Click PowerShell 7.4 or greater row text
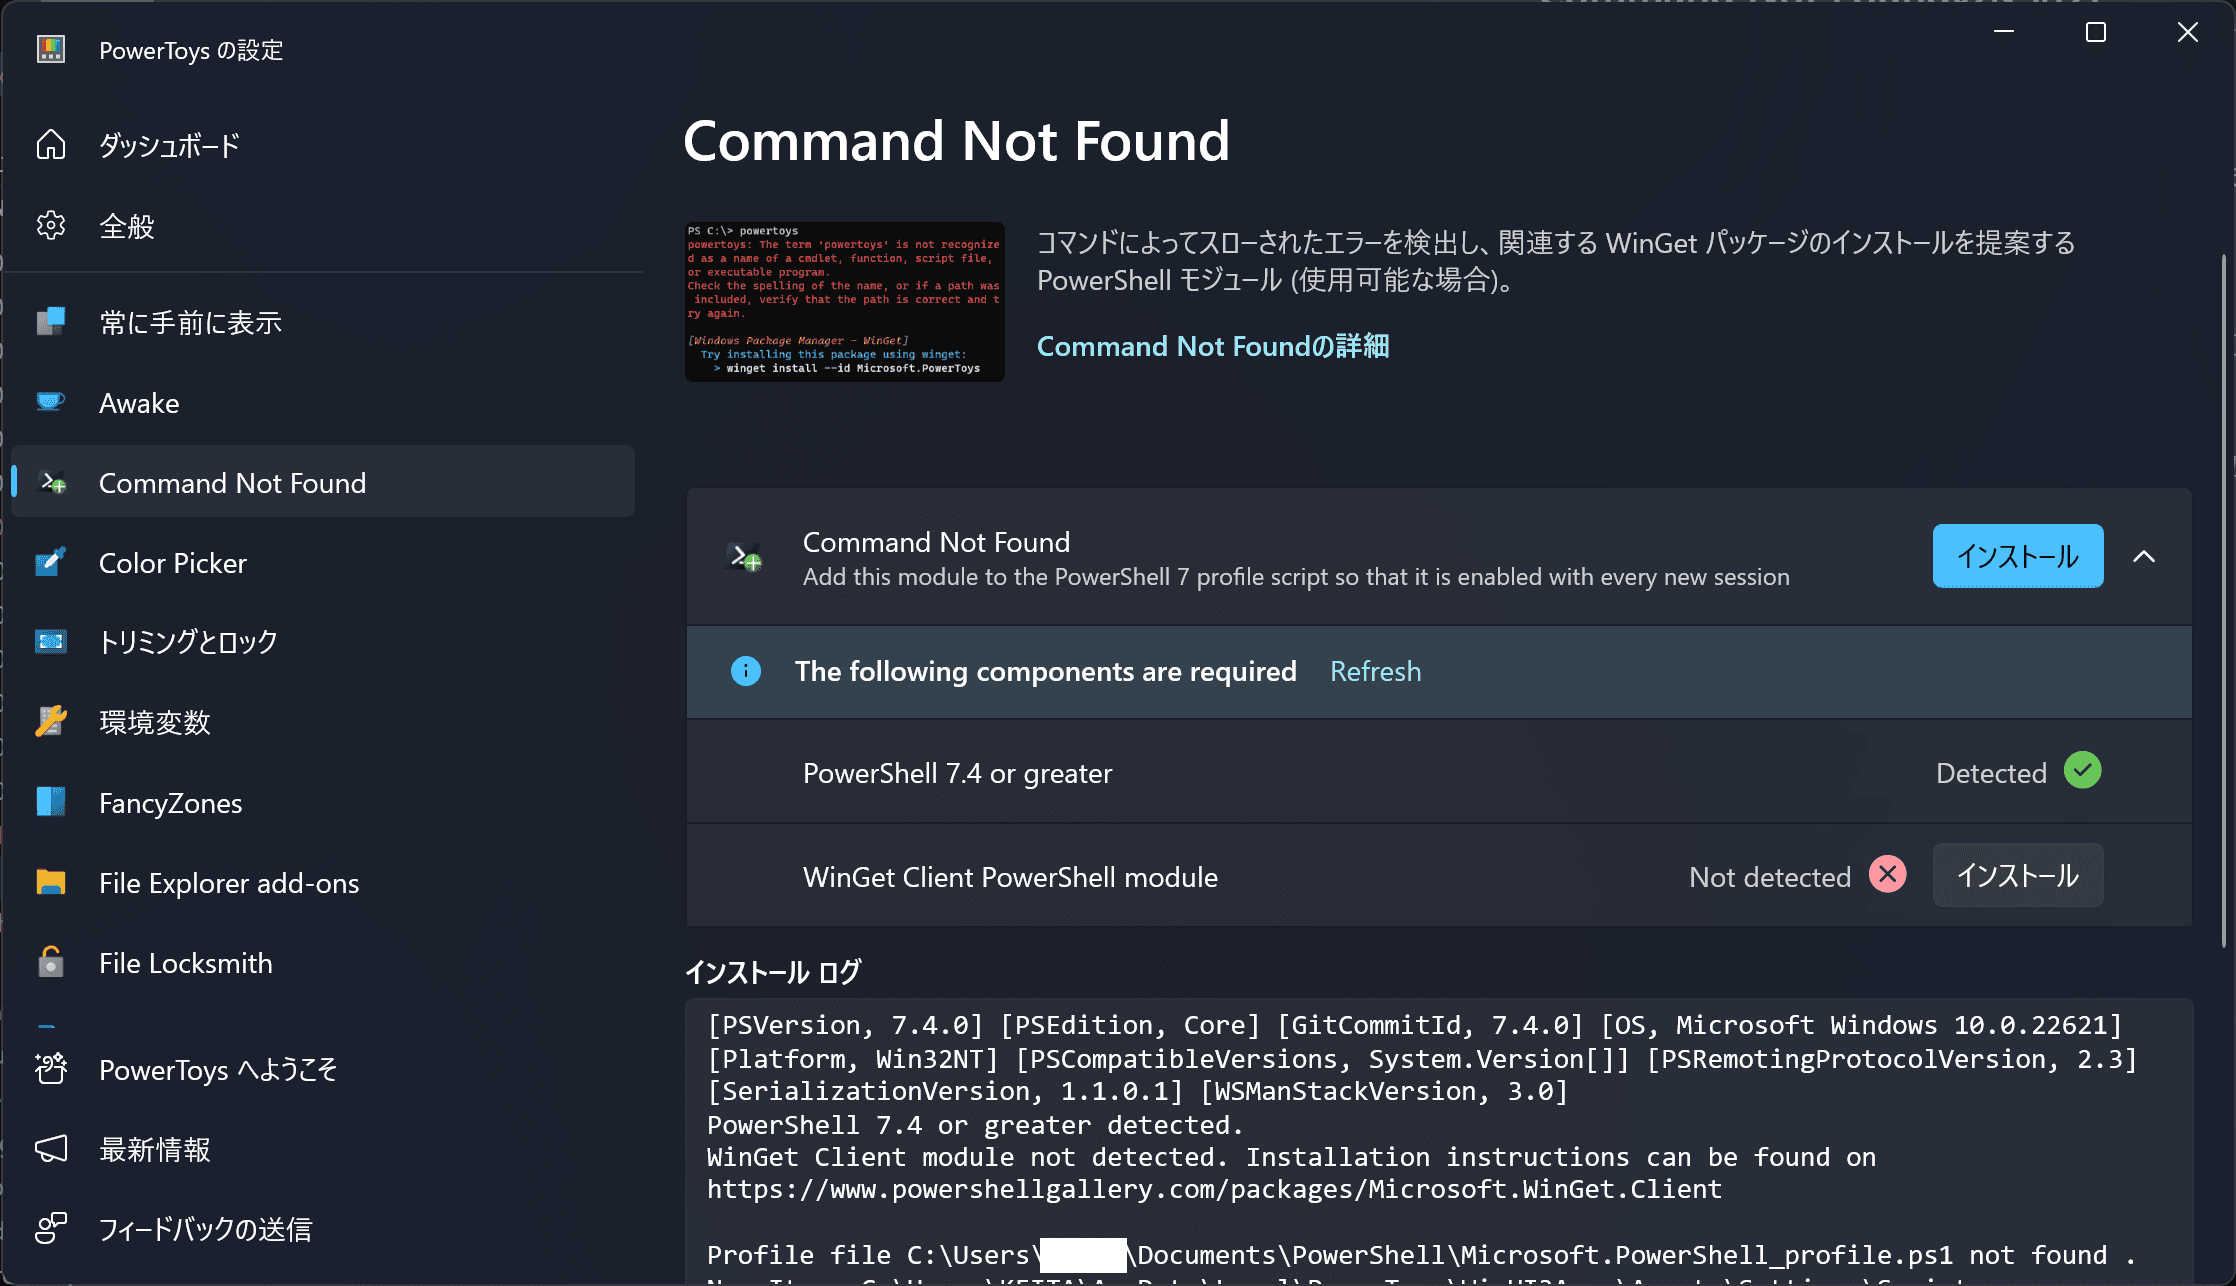This screenshot has height=1286, width=2236. (957, 773)
